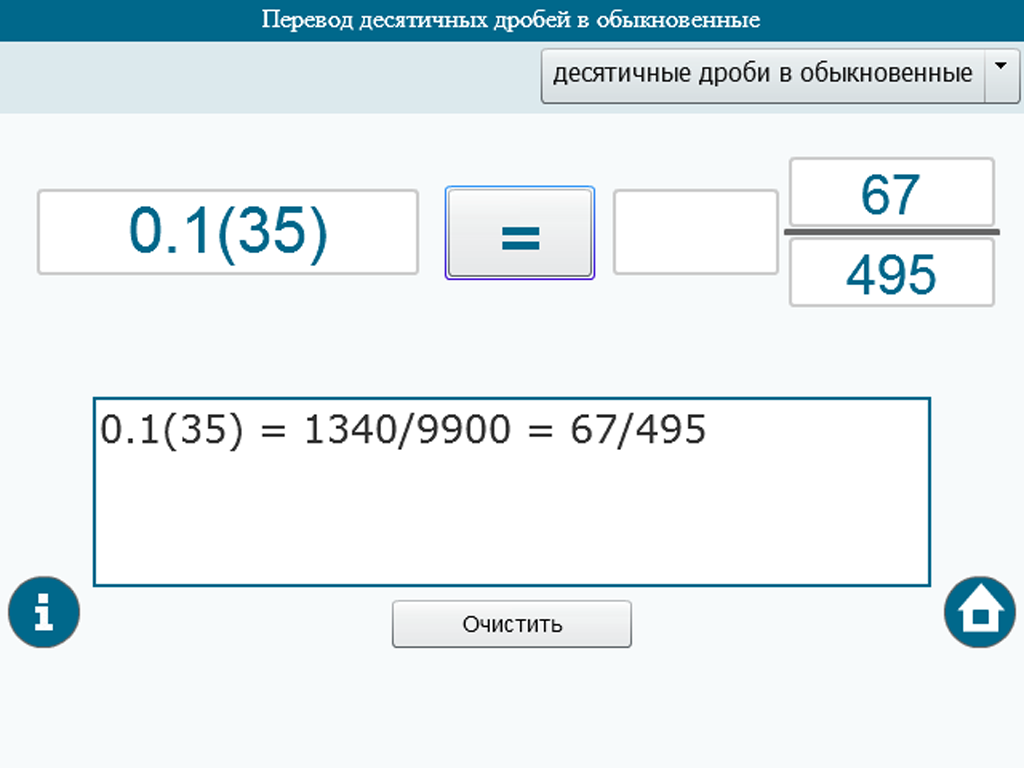The image size is (1024, 768).
Task: Go to the home screen icon
Action: click(x=980, y=612)
